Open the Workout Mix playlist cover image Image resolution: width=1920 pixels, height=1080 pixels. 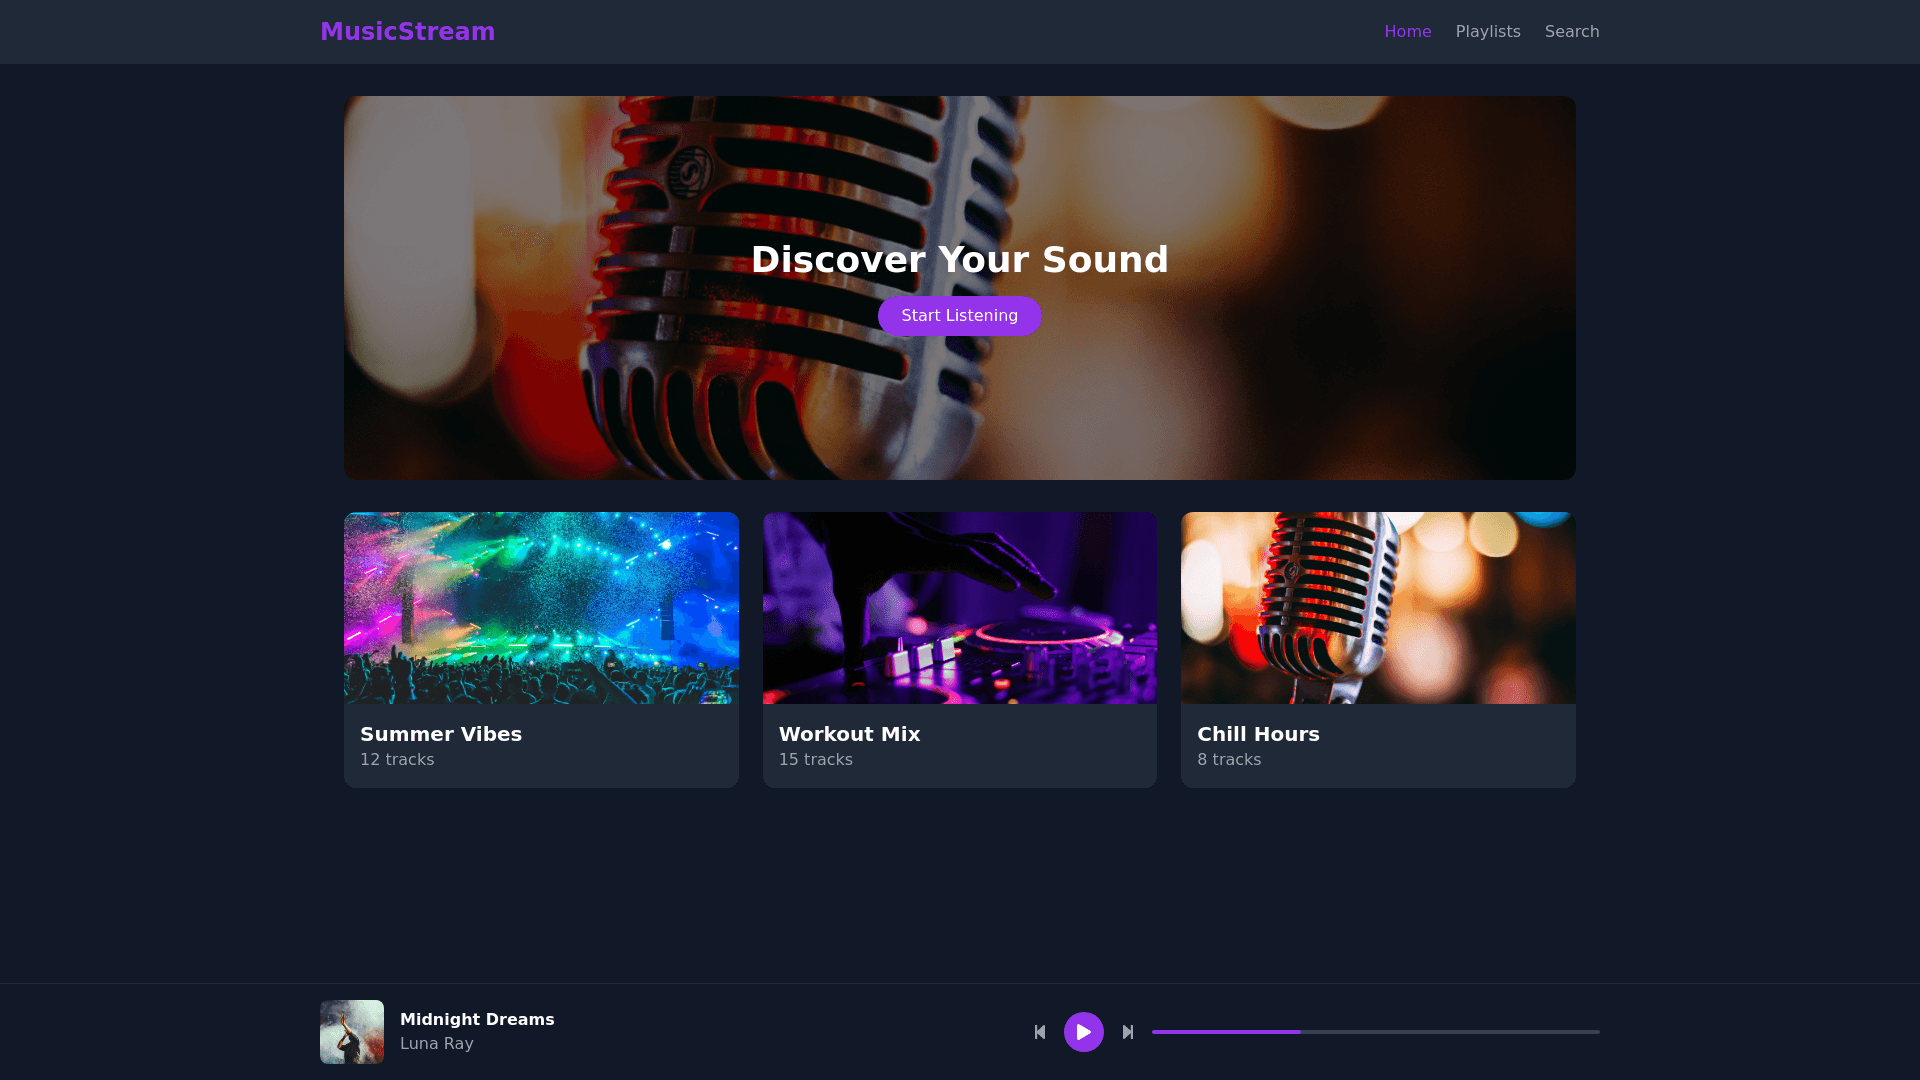(x=959, y=608)
